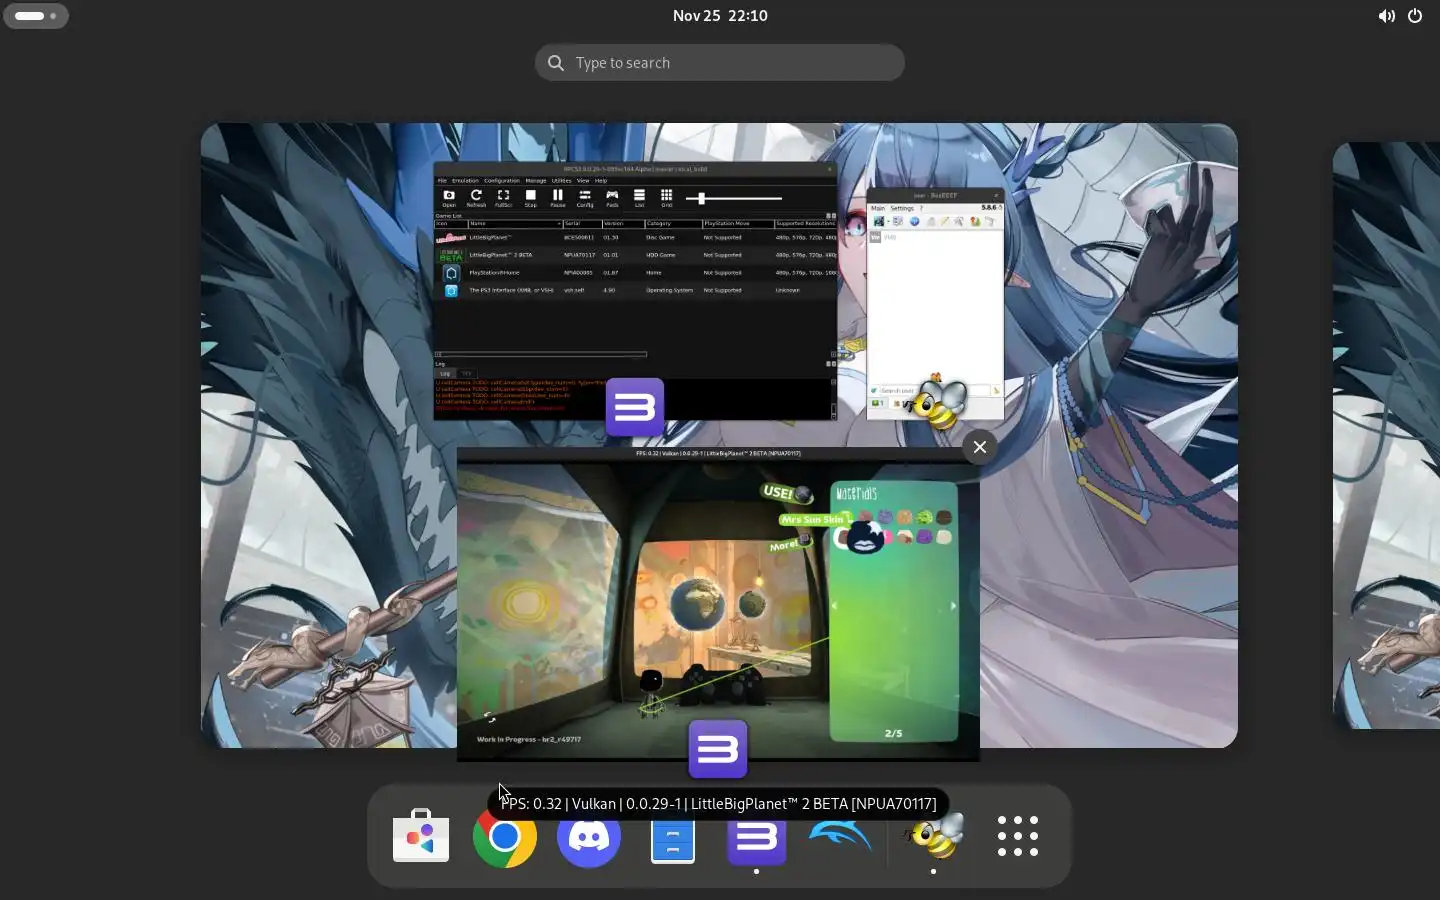Click the Pause icon in the RPCS3 toolbar

pyautogui.click(x=558, y=198)
